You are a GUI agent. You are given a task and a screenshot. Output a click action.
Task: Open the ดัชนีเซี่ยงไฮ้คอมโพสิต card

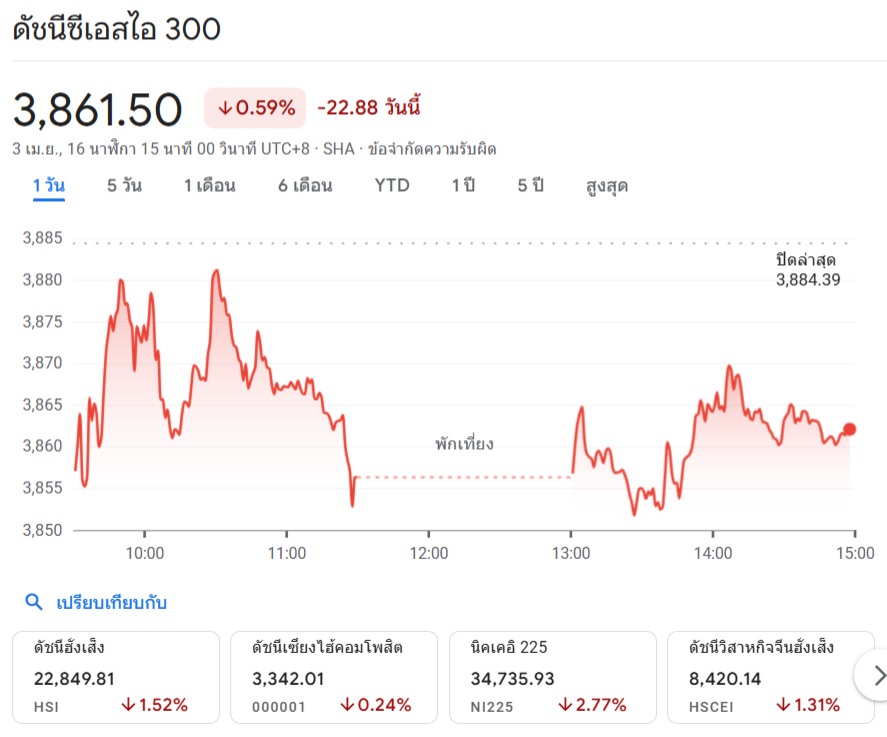[334, 677]
